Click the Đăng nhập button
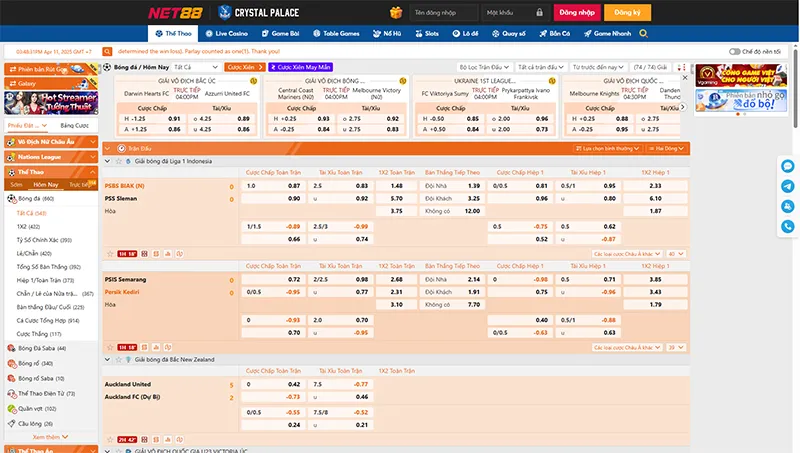 577,12
